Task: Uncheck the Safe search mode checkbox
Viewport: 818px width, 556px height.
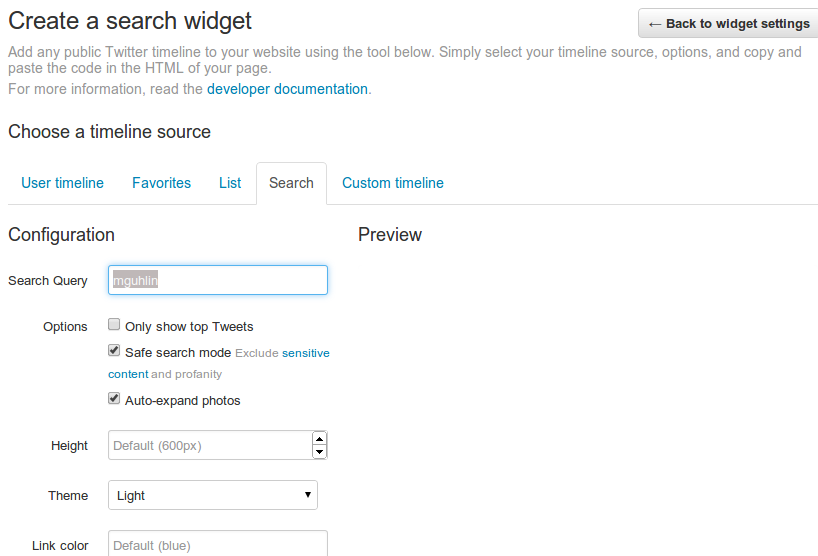Action: point(115,351)
